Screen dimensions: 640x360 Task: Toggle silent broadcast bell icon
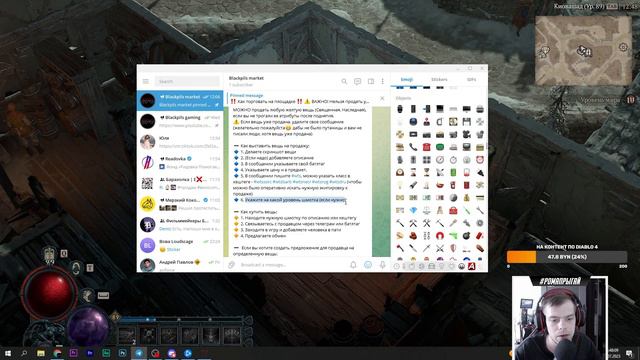(x=353, y=265)
